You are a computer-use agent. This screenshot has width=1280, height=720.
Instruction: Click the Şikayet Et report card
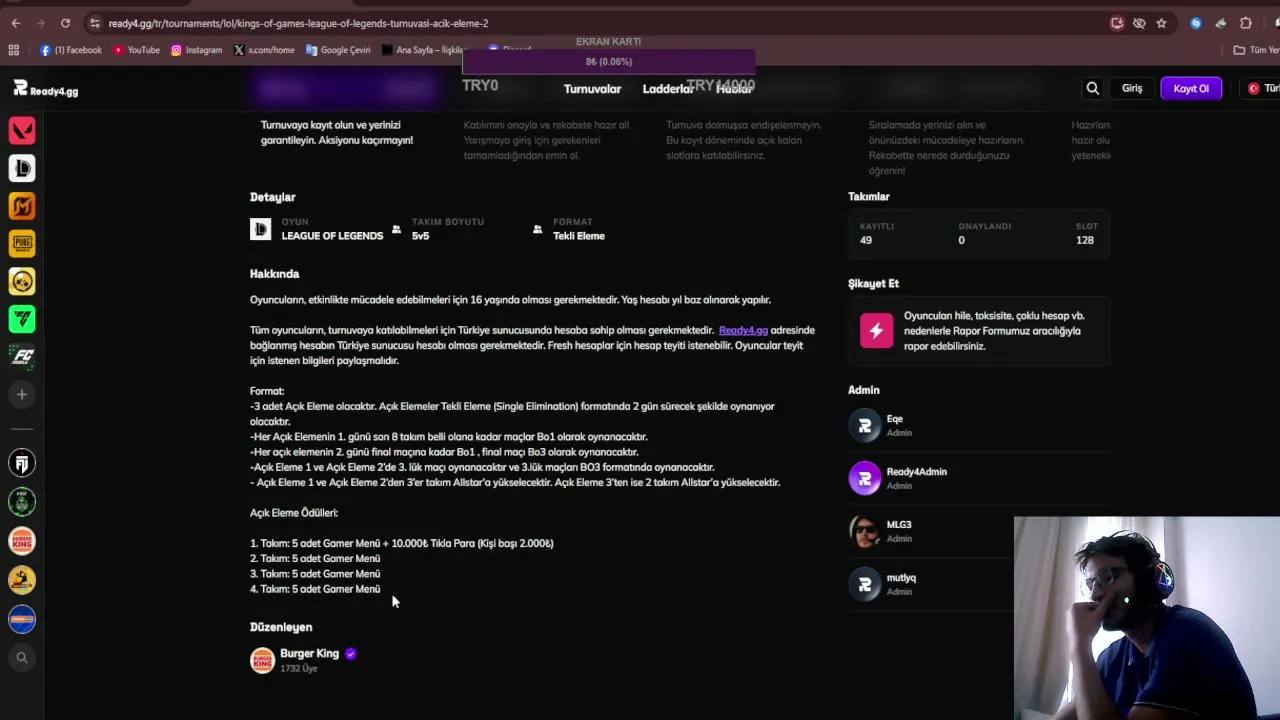click(x=979, y=331)
